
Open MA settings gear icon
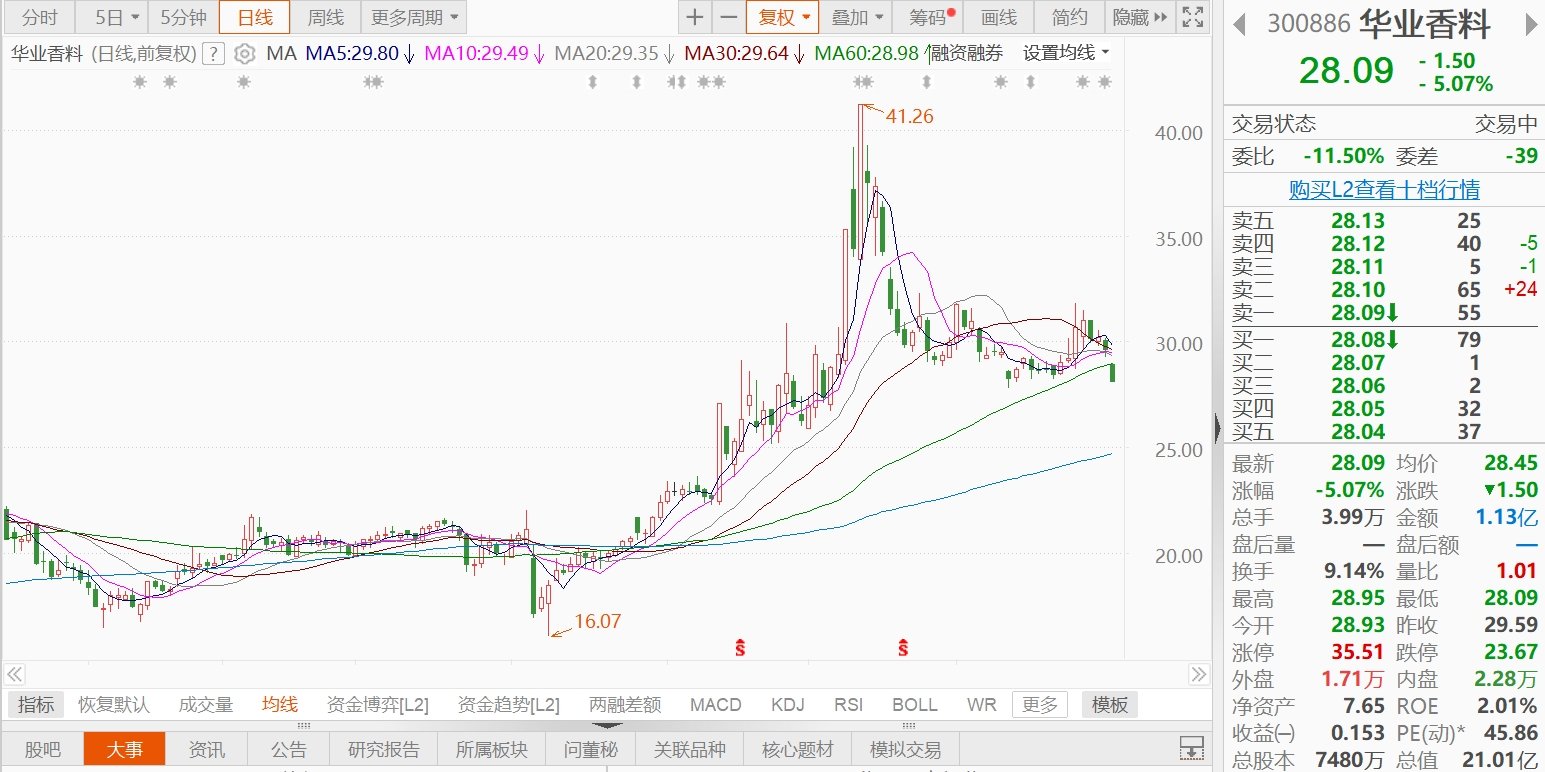[x=244, y=54]
